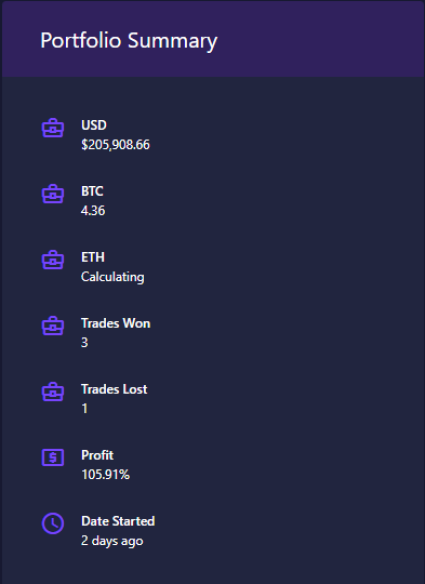425x584 pixels.
Task: Click the $205,908.66 balance value
Action: click(x=115, y=145)
